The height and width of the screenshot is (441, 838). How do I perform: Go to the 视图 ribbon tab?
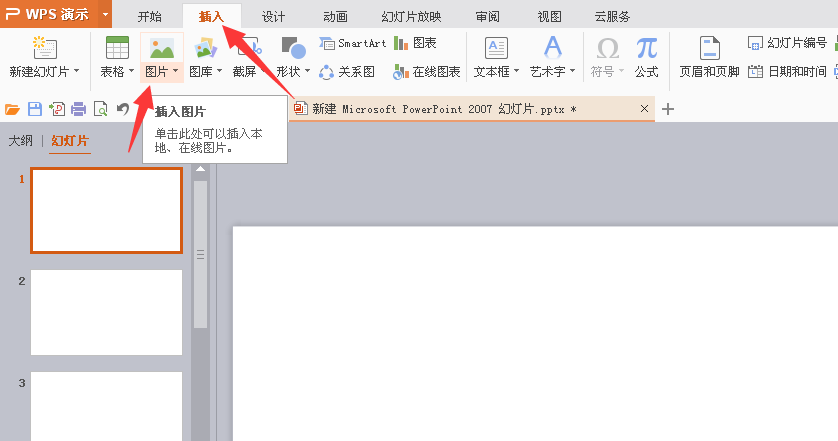(x=549, y=17)
